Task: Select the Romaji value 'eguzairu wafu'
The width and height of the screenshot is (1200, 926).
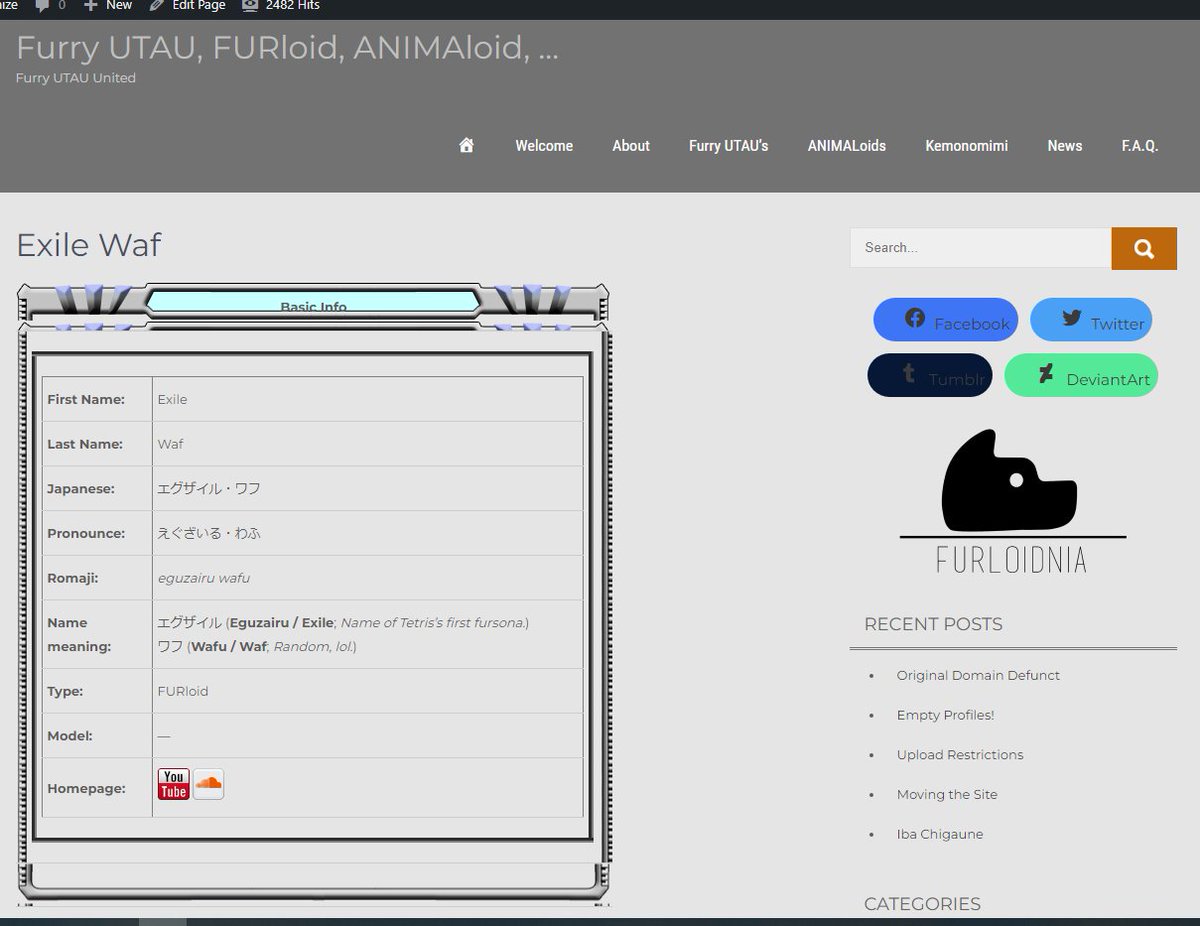Action: 204,578
